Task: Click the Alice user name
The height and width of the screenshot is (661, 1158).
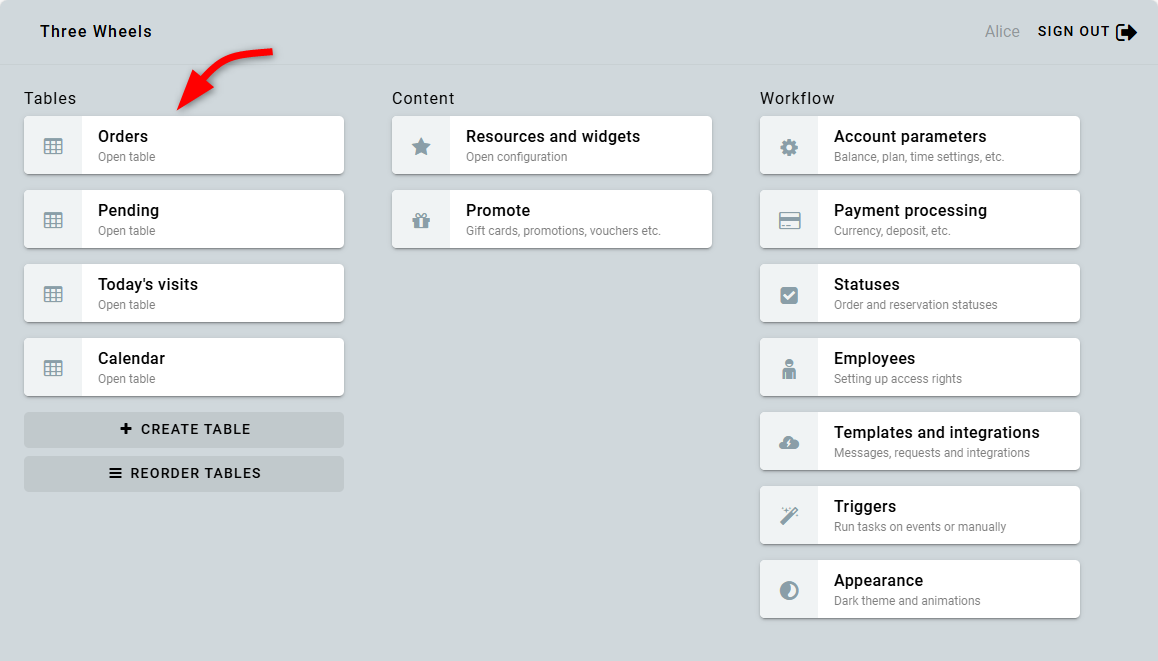Action: [1002, 32]
